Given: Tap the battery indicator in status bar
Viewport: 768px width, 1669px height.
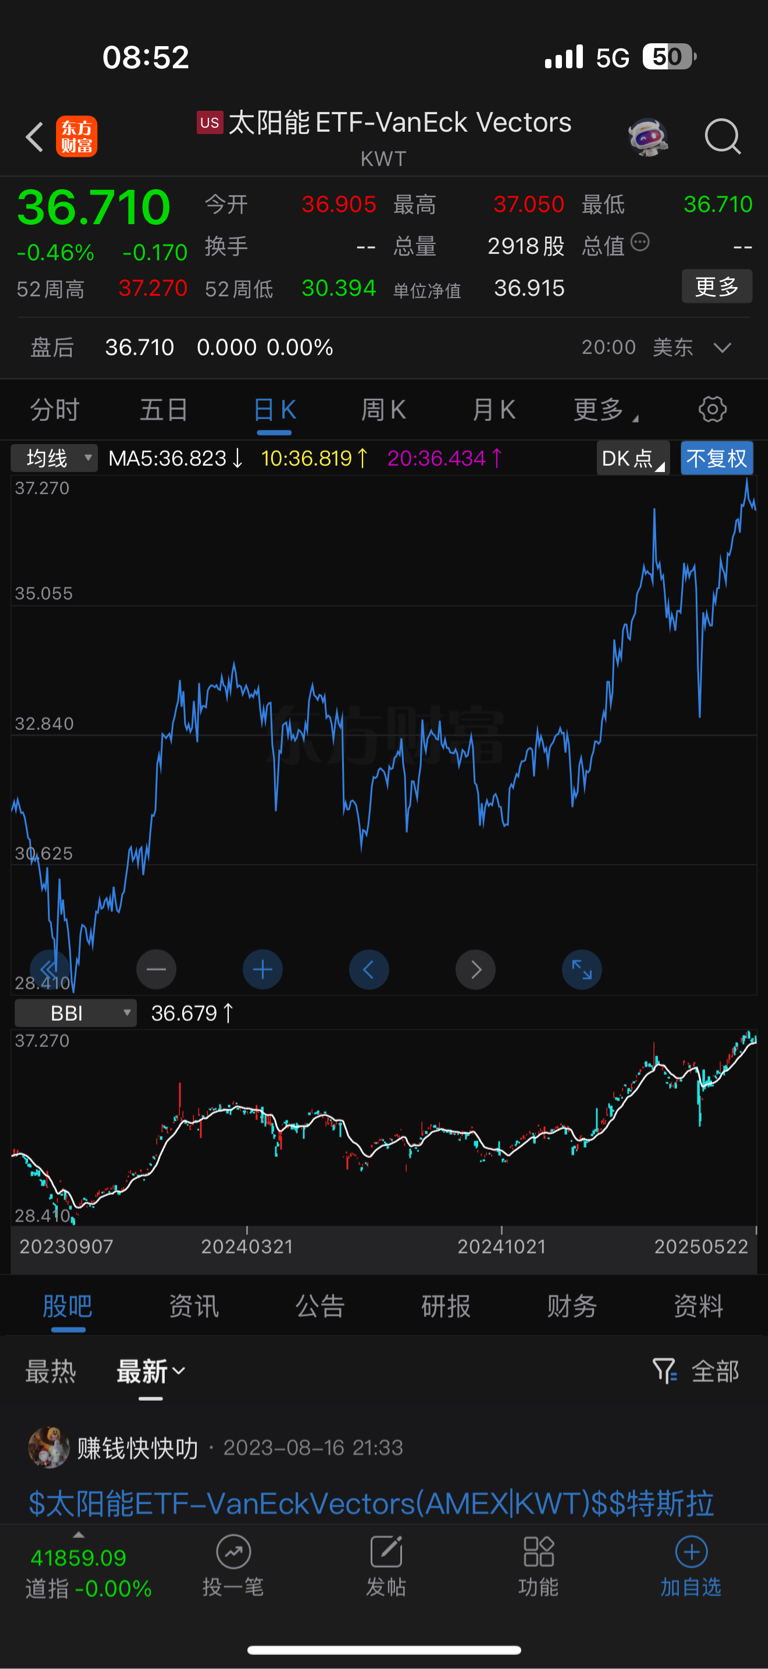Looking at the screenshot, I should click(669, 57).
